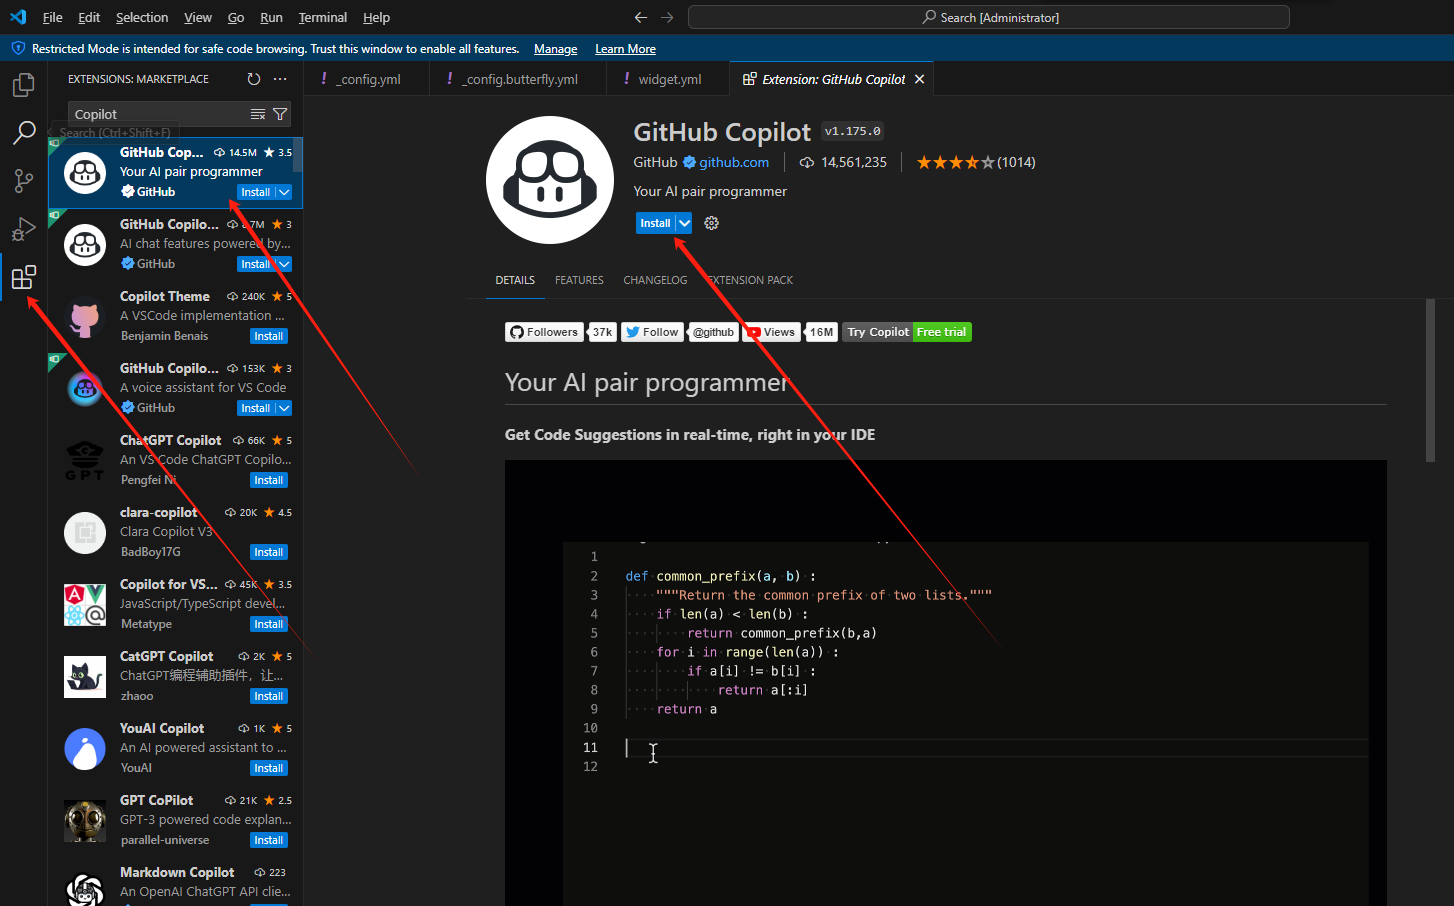This screenshot has height=906, width=1454.
Task: Click the GitHub Copilot settings gear
Action: 711,223
